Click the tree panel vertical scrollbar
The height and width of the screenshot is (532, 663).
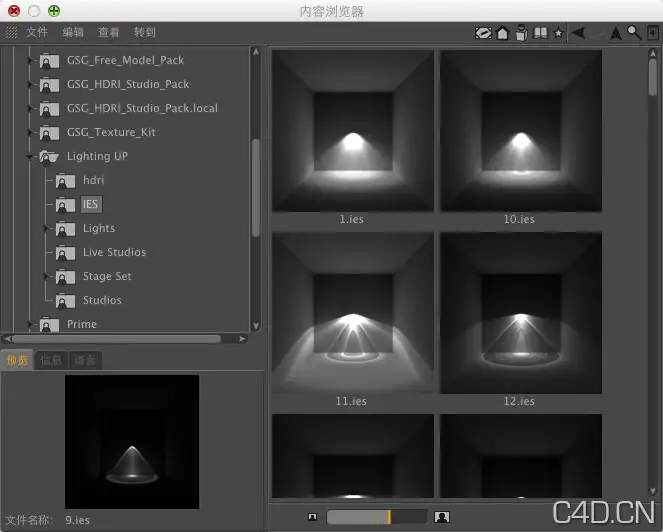pos(256,188)
